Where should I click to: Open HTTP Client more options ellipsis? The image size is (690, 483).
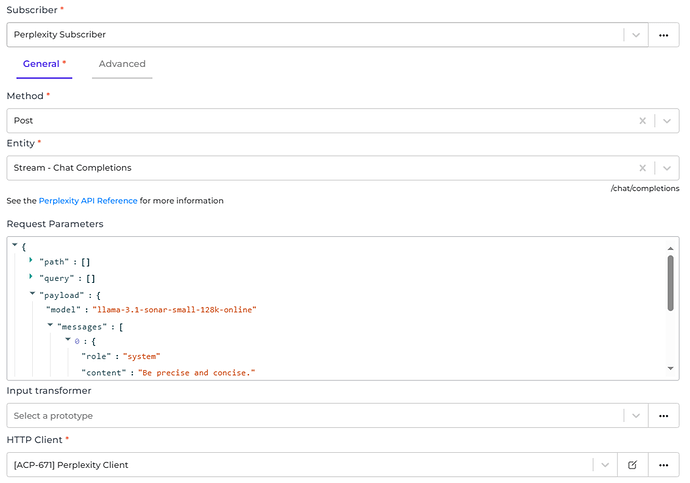(x=663, y=465)
